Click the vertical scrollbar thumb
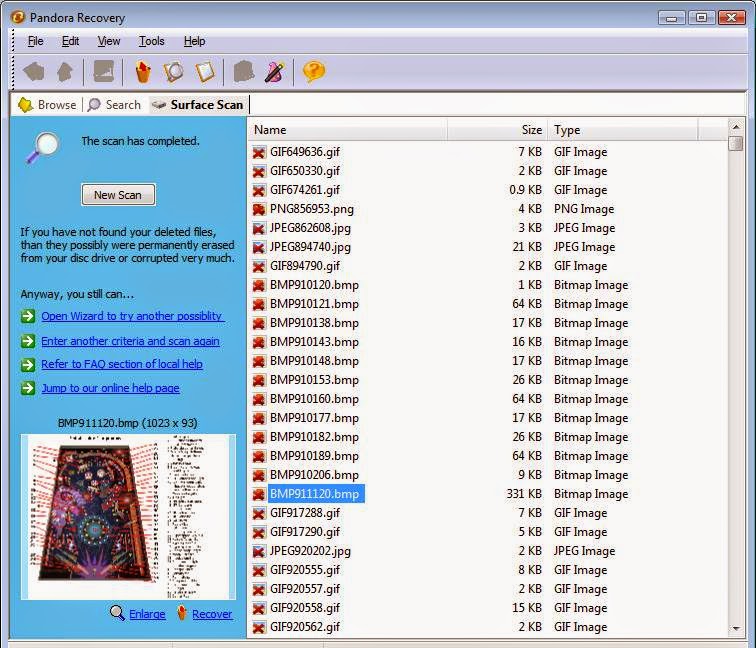 pyautogui.click(x=736, y=144)
